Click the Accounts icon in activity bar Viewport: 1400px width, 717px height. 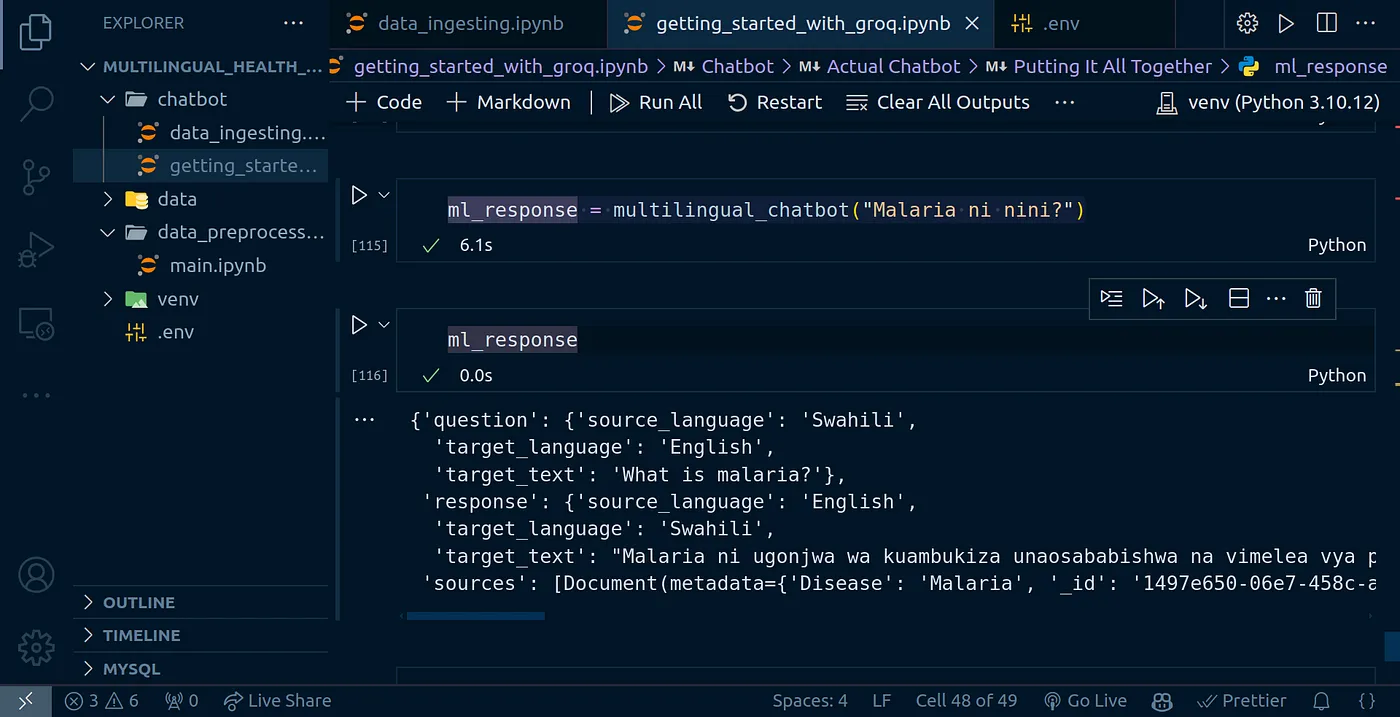[36, 575]
